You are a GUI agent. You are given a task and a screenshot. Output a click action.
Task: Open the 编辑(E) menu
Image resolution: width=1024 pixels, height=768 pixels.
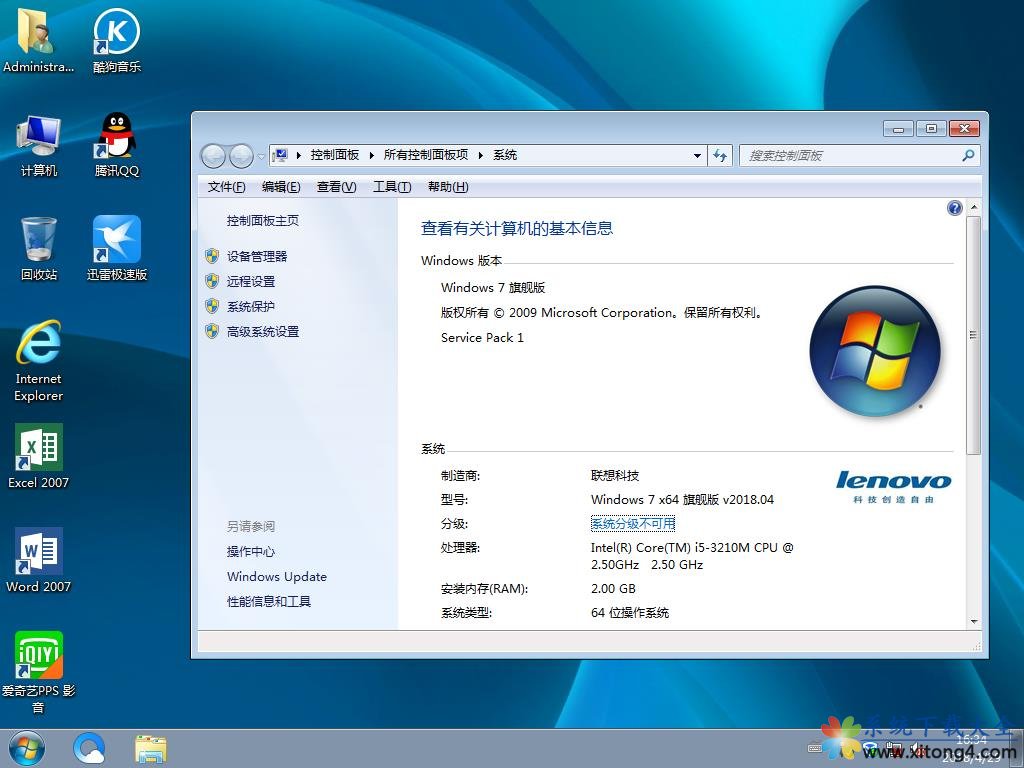pos(281,187)
